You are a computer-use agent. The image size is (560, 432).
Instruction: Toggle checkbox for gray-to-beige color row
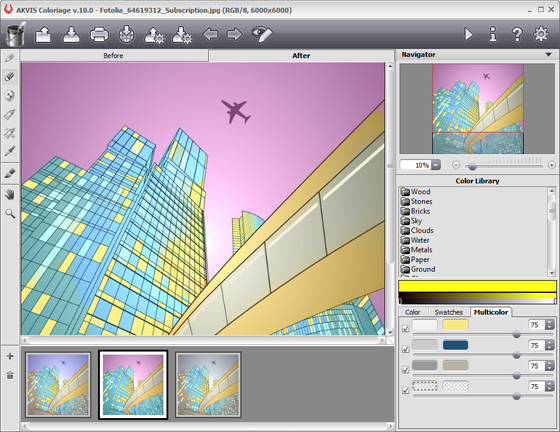point(405,370)
